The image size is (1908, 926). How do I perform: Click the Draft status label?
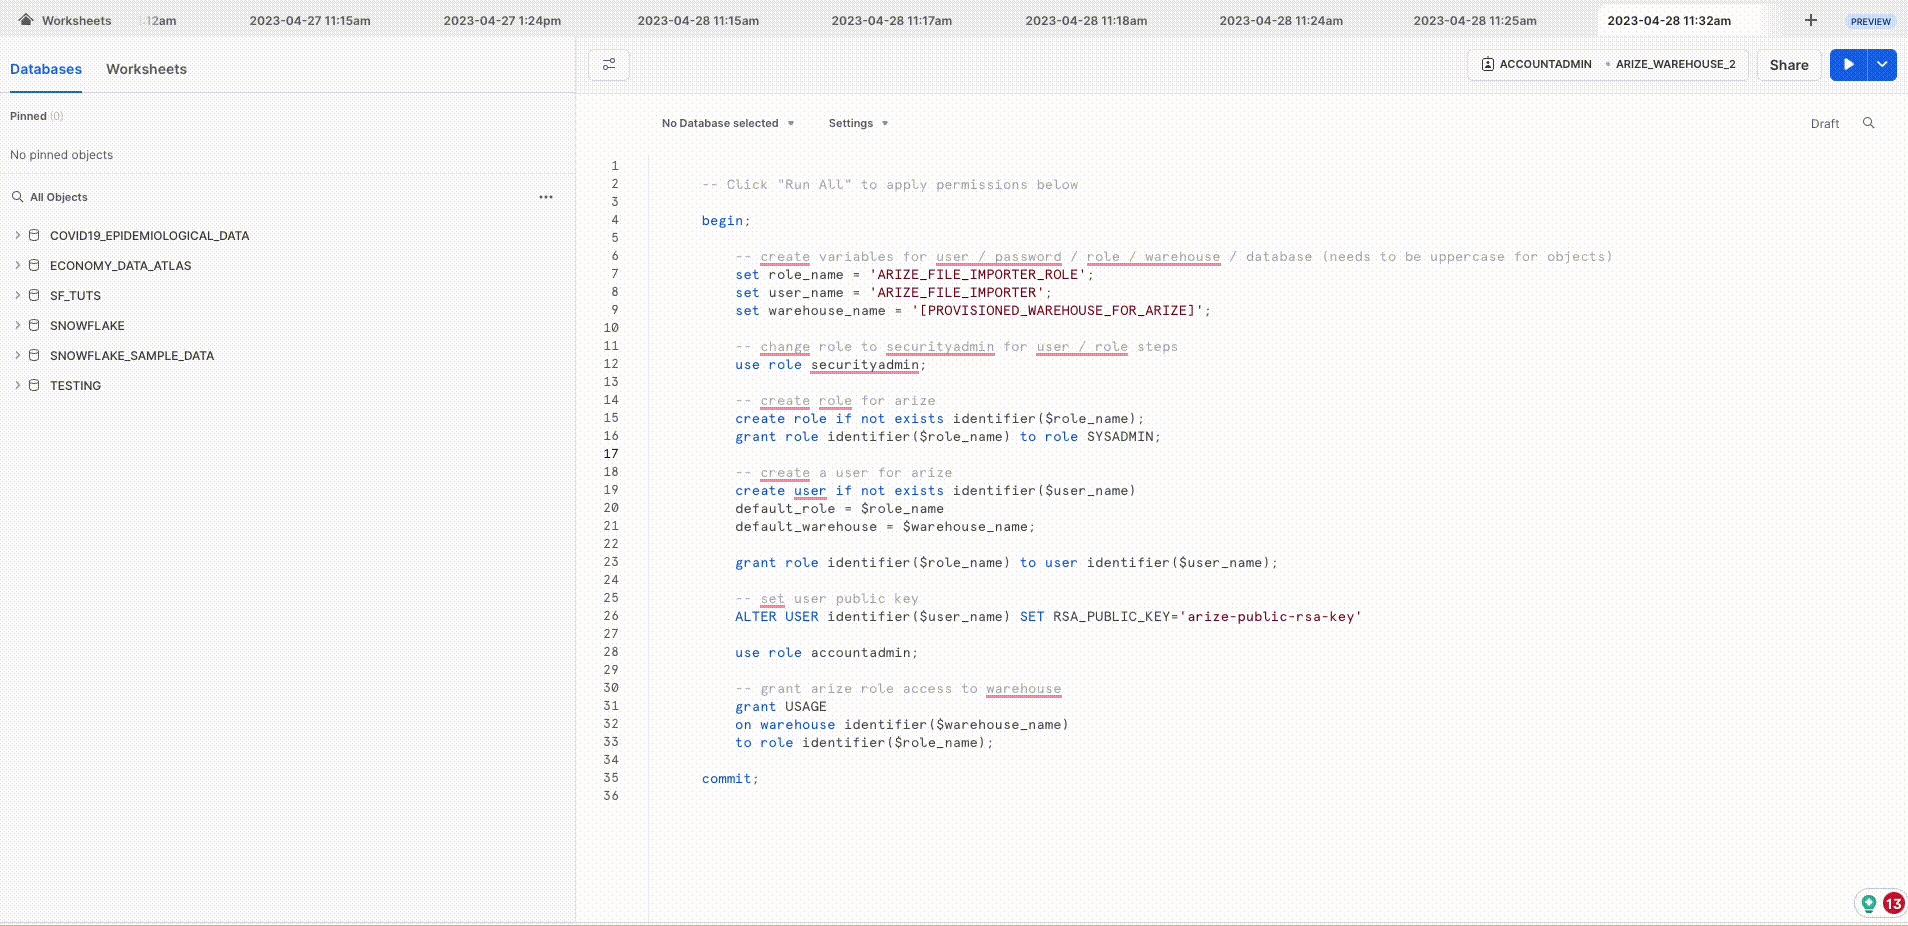pos(1824,124)
